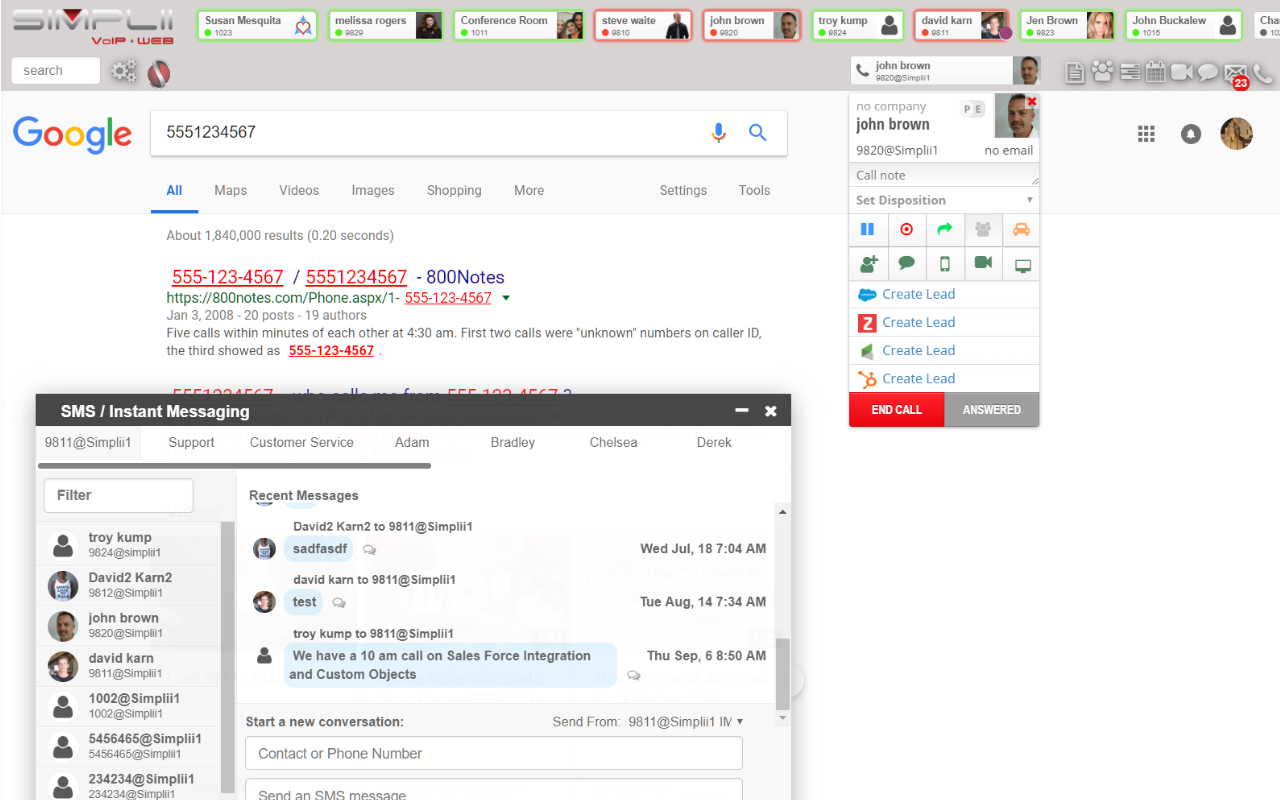Open the More menu on Google results
Viewport: 1280px width, 800px height.
point(529,190)
